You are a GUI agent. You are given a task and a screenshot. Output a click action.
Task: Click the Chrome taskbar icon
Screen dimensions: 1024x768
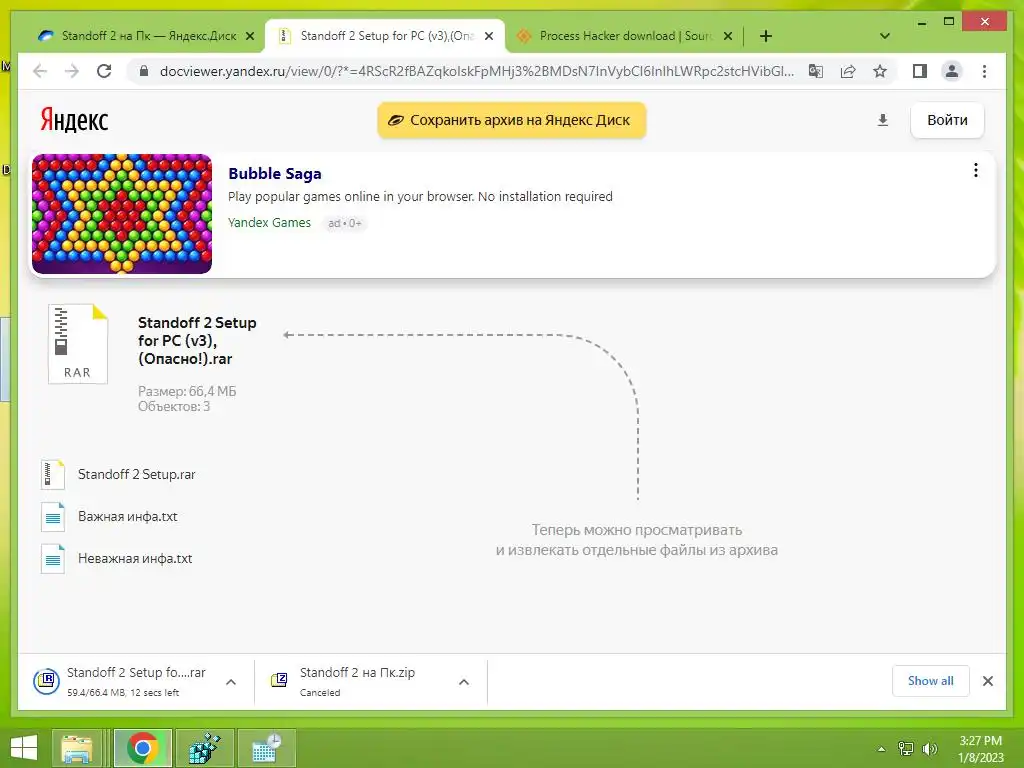click(143, 748)
